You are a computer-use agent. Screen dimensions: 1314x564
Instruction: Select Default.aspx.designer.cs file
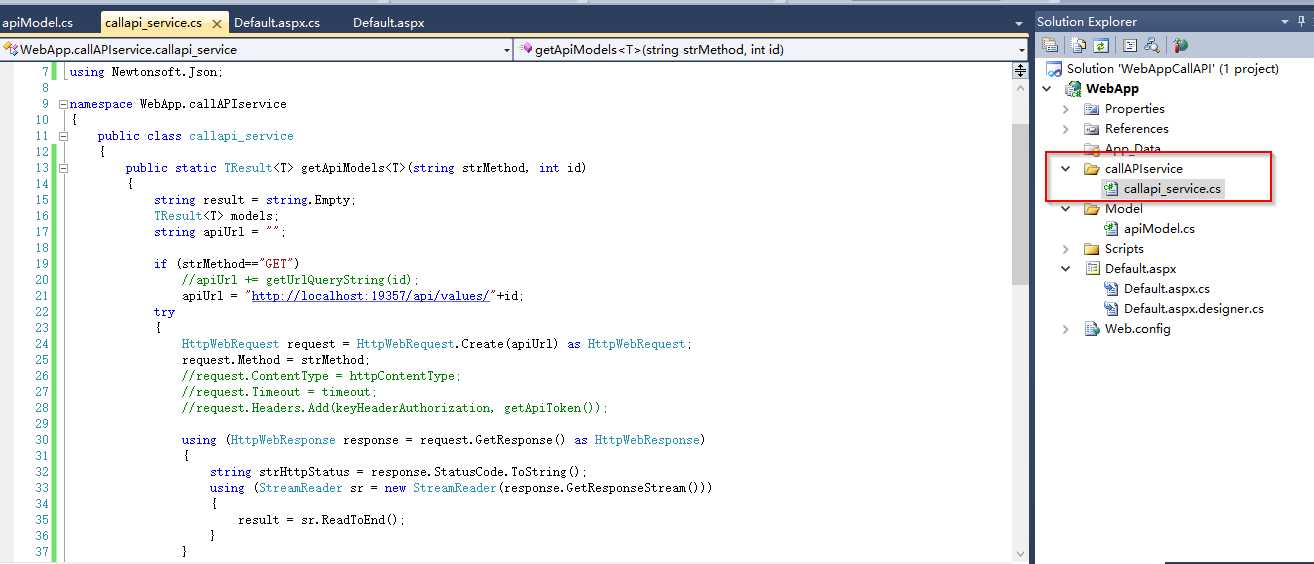tap(1194, 309)
